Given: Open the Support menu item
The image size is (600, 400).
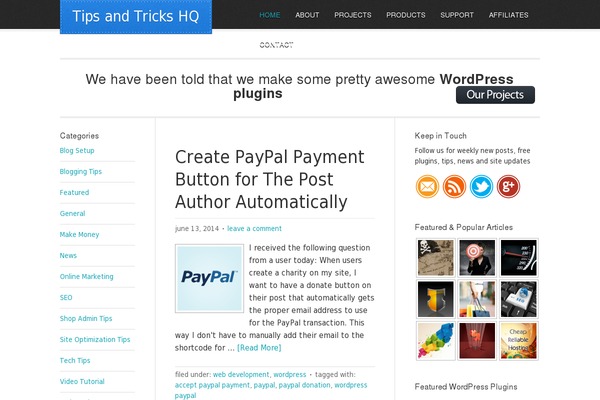Looking at the screenshot, I should point(457,15).
